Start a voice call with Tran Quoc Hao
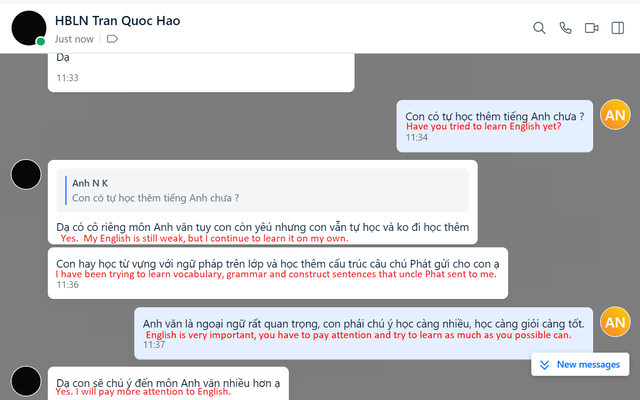The image size is (640, 400). click(x=565, y=28)
